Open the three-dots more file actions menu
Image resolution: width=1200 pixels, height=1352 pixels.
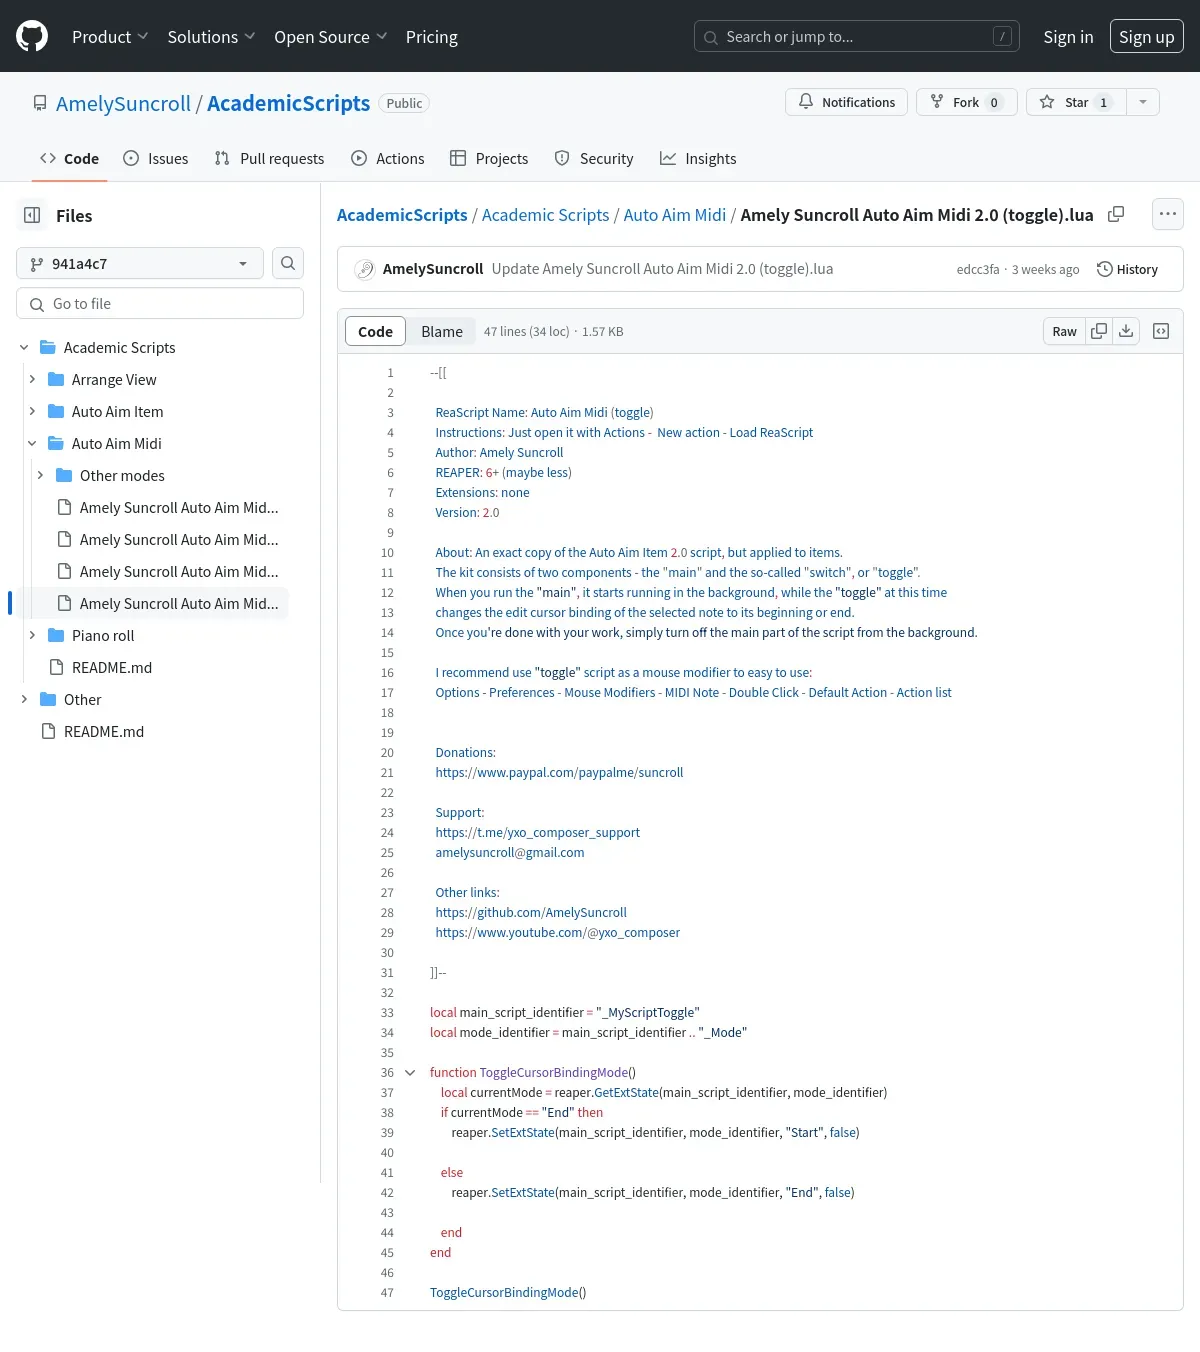pyautogui.click(x=1167, y=214)
